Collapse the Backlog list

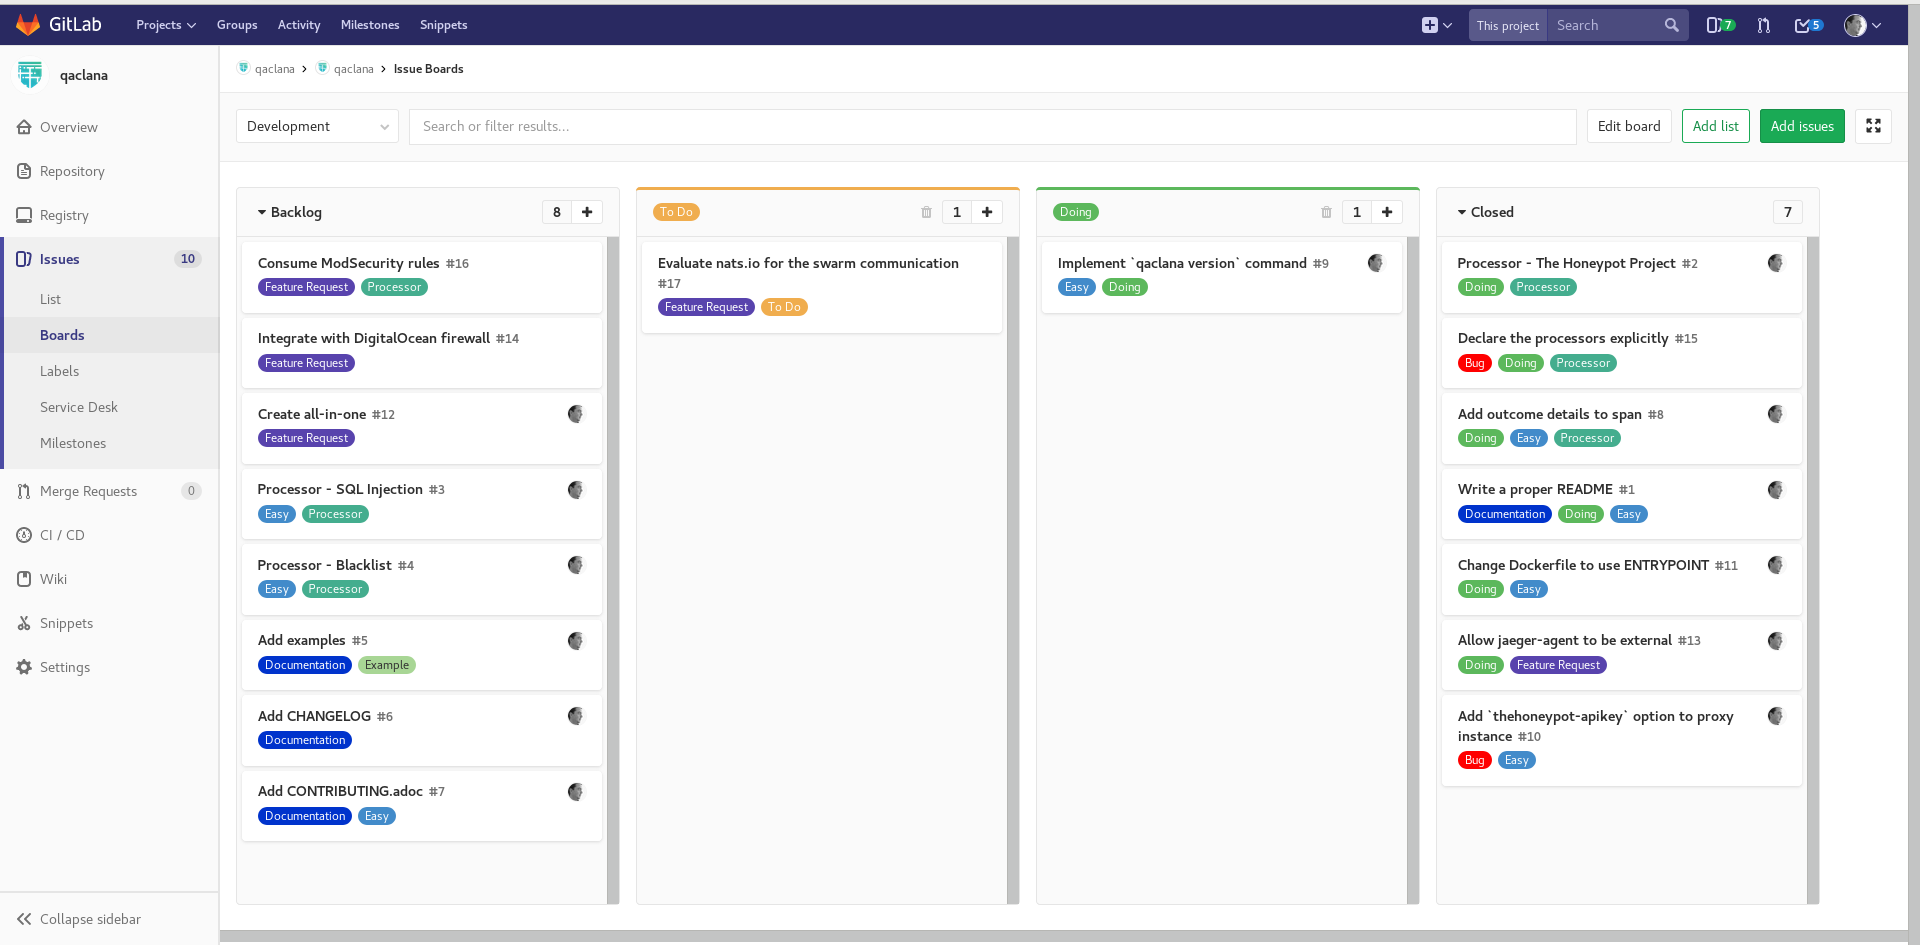click(x=263, y=212)
